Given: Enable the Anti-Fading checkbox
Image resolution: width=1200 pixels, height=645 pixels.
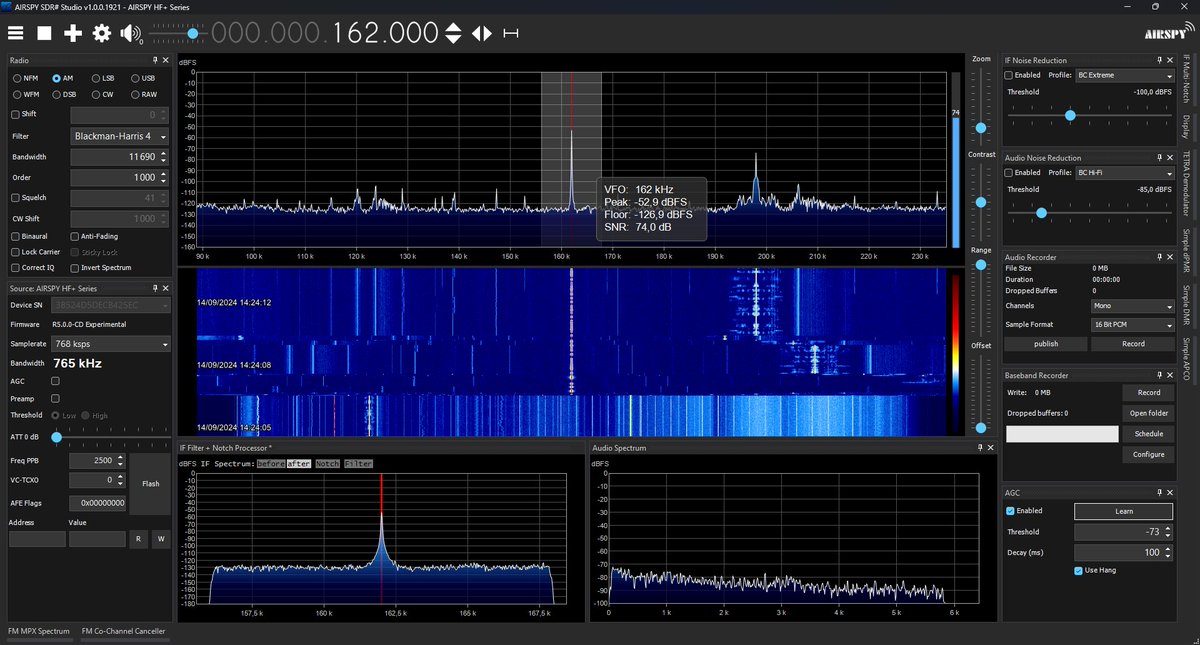Looking at the screenshot, I should pos(75,236).
